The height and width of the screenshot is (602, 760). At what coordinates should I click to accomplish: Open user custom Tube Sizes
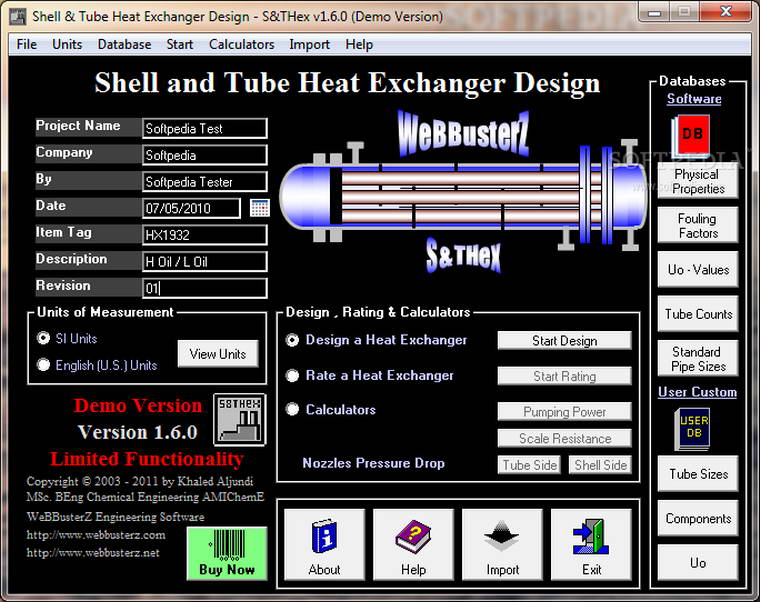click(697, 474)
